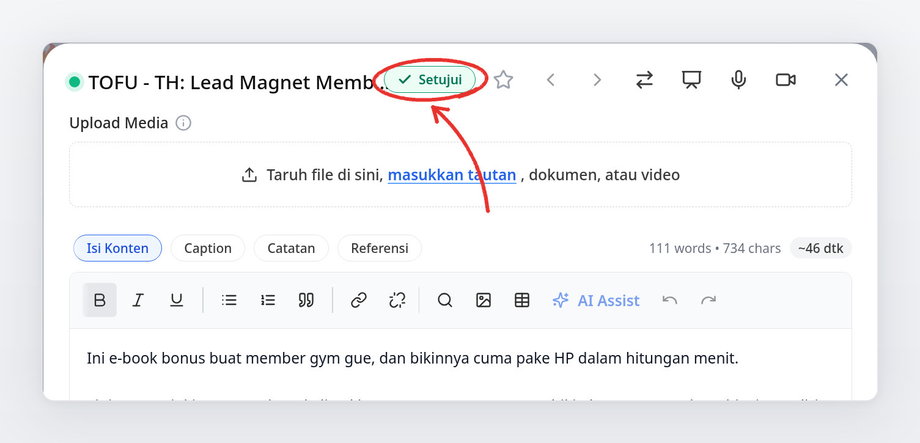Image resolution: width=920 pixels, height=443 pixels.
Task: Redo last edit
Action: 708,300
